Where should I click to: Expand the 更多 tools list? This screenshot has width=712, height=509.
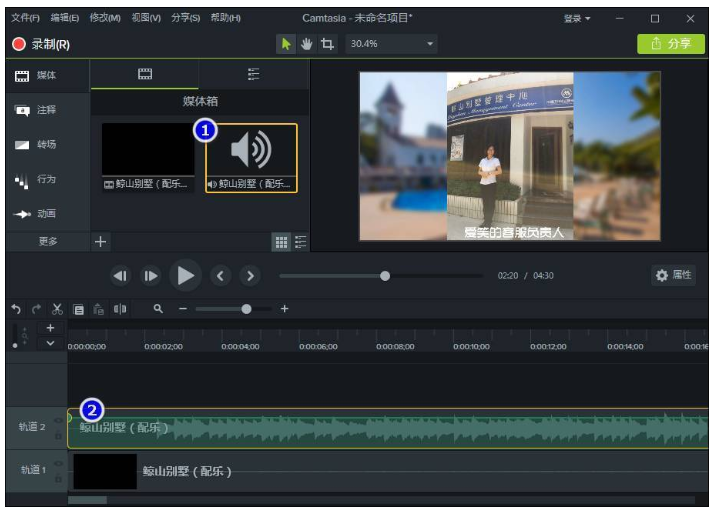coord(47,241)
